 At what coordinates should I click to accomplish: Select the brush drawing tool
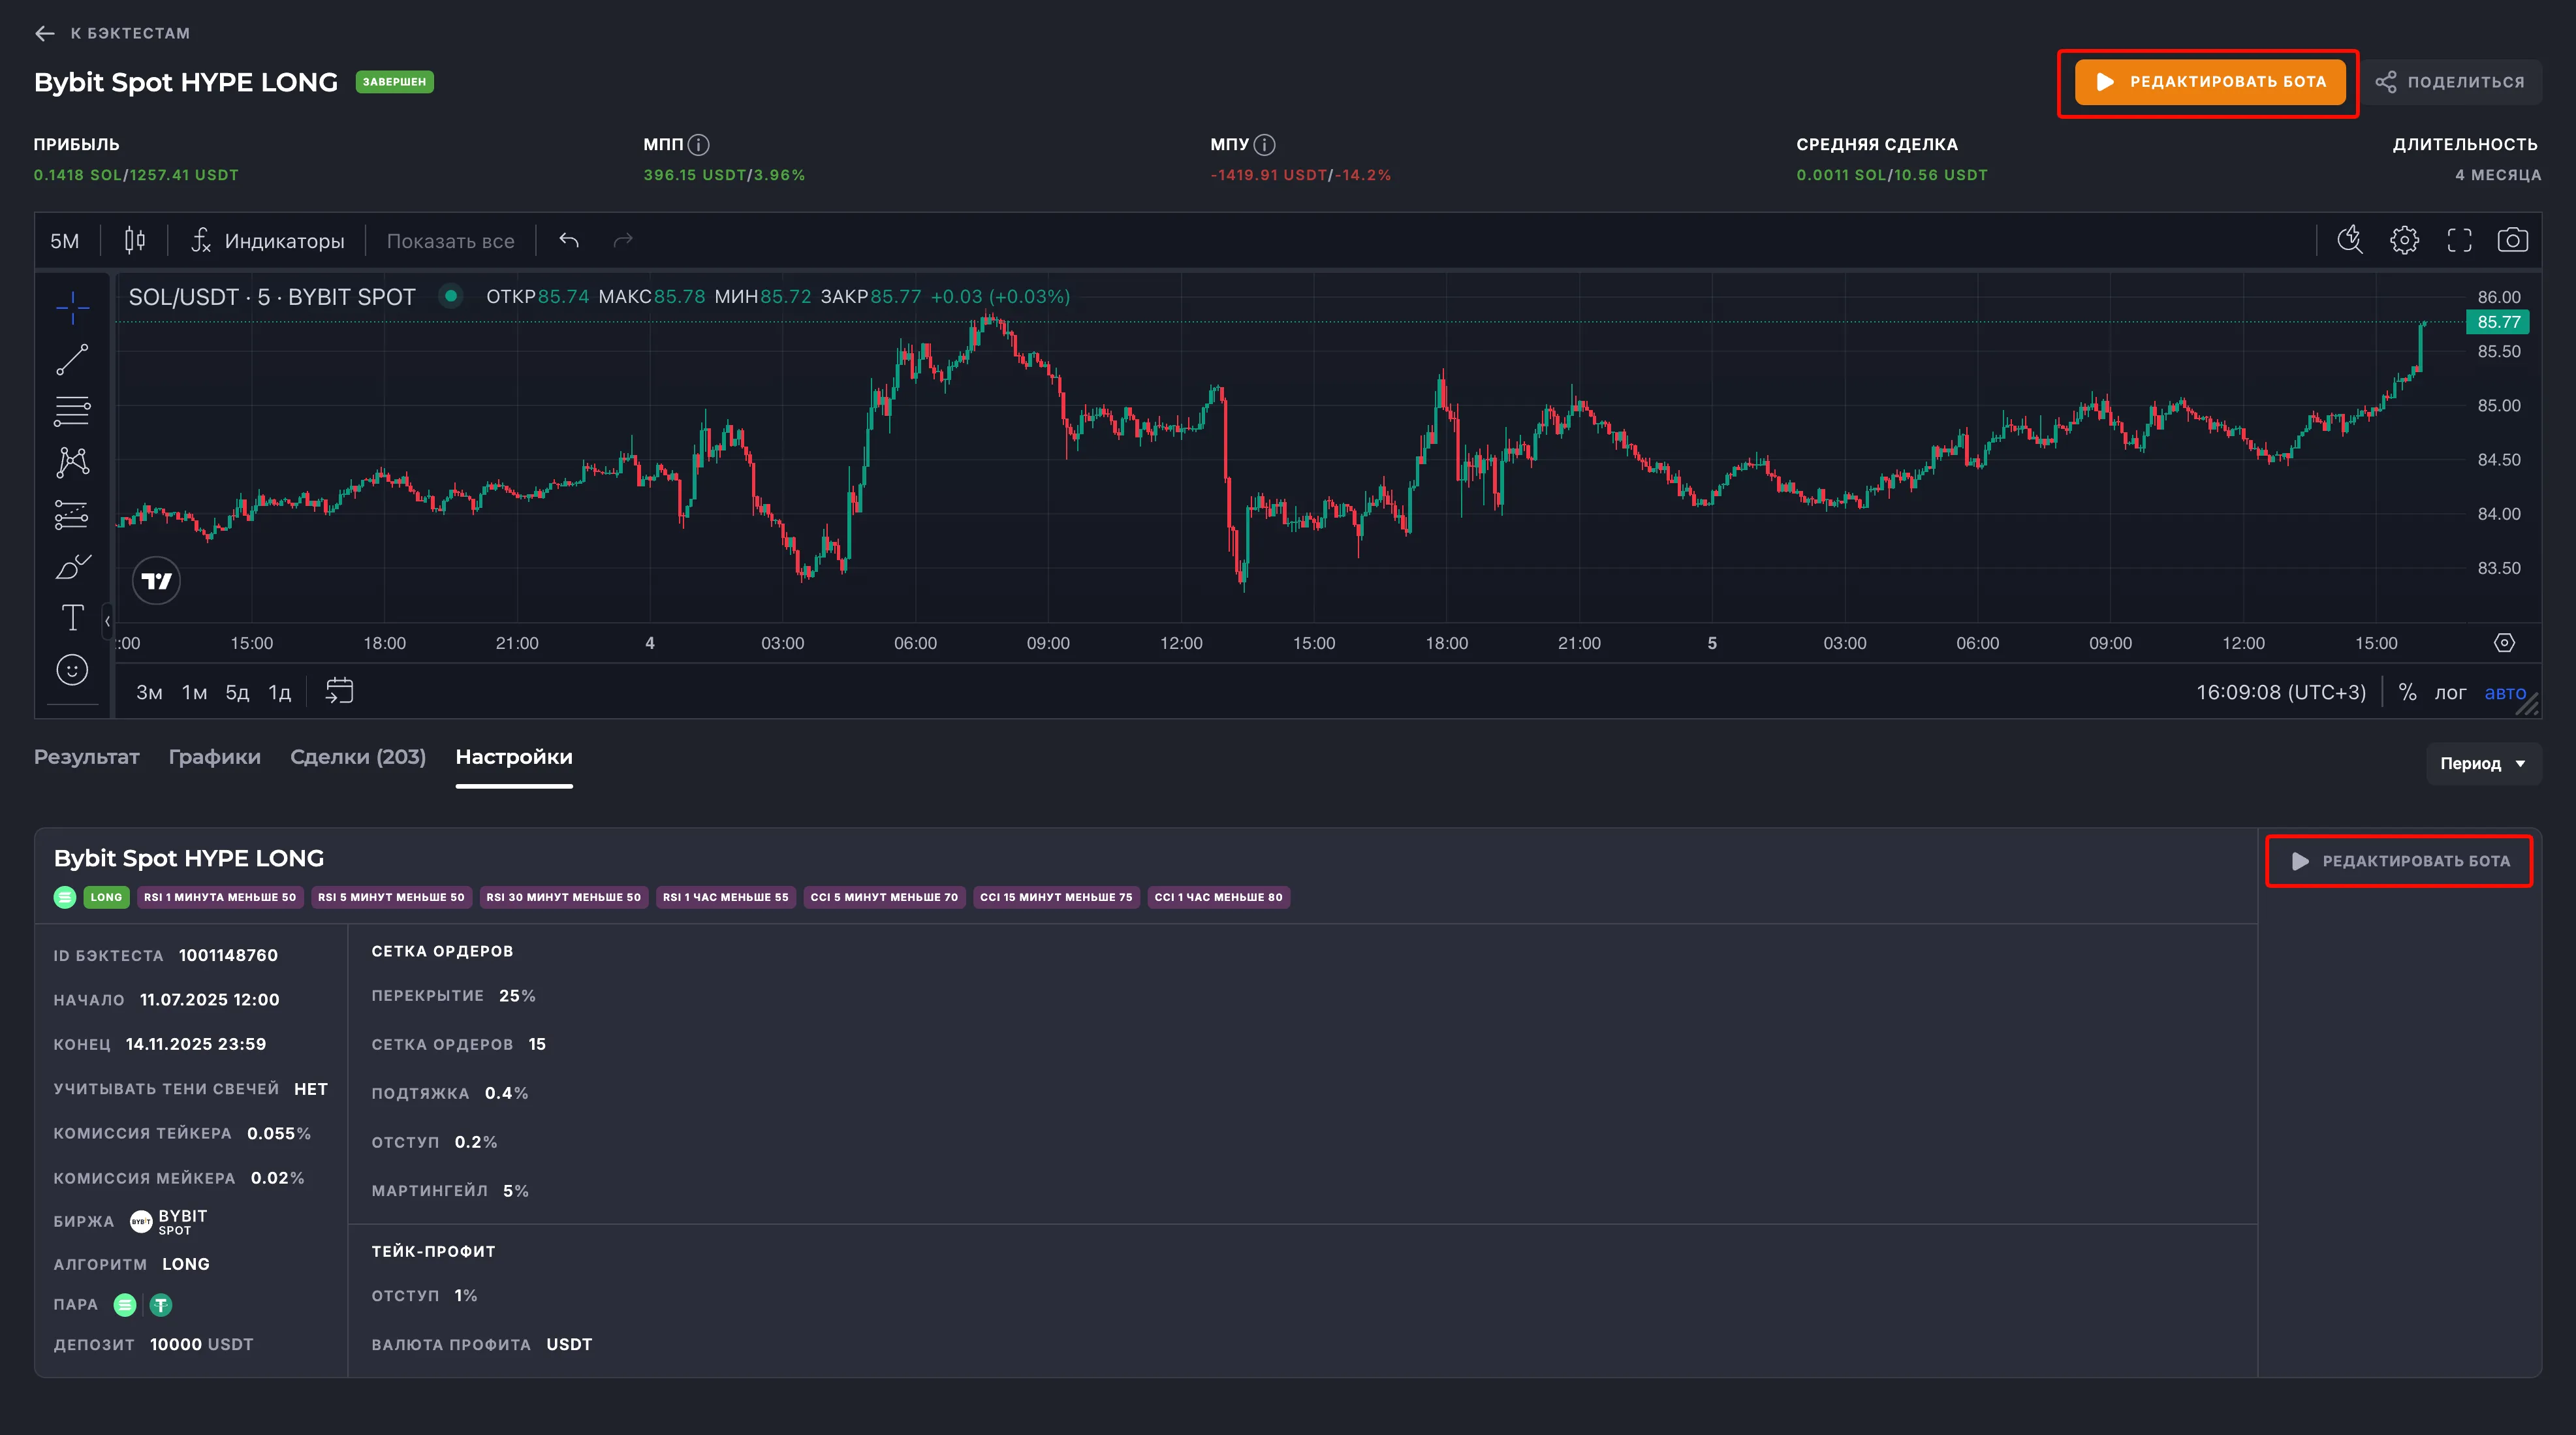coord(72,566)
